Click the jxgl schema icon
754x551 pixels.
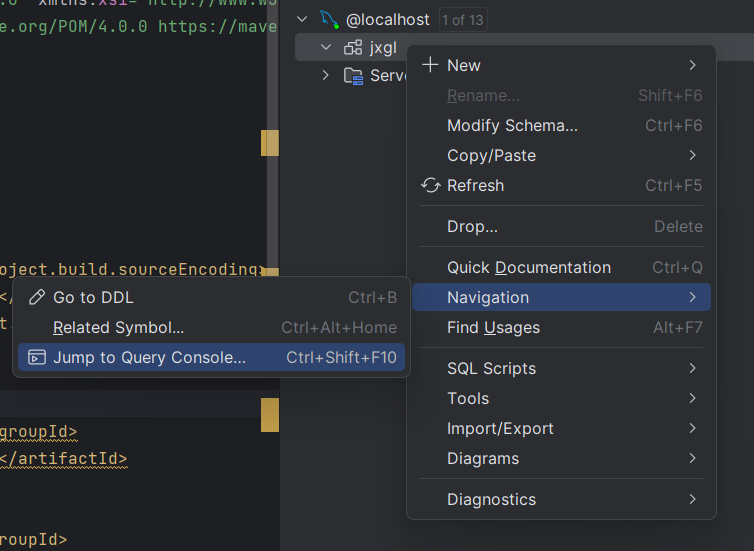[x=353, y=48]
